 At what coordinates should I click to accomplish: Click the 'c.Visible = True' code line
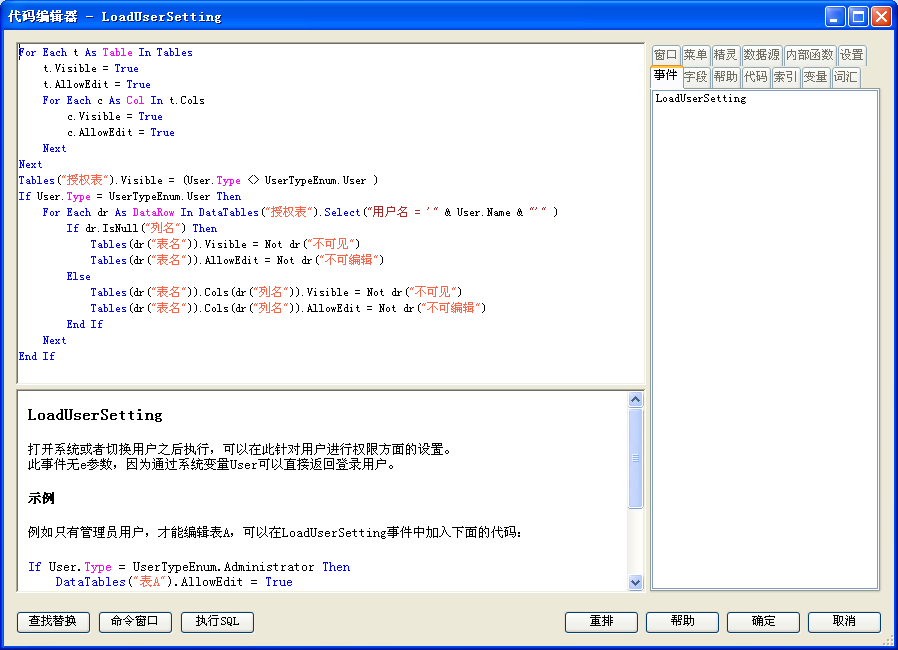click(115, 117)
